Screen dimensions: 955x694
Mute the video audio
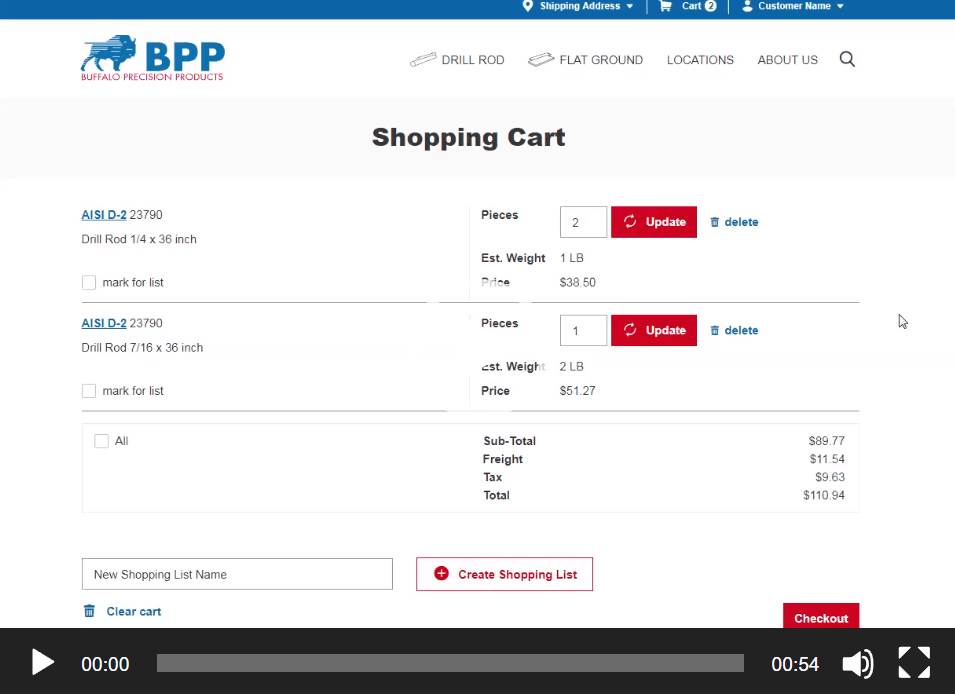858,662
